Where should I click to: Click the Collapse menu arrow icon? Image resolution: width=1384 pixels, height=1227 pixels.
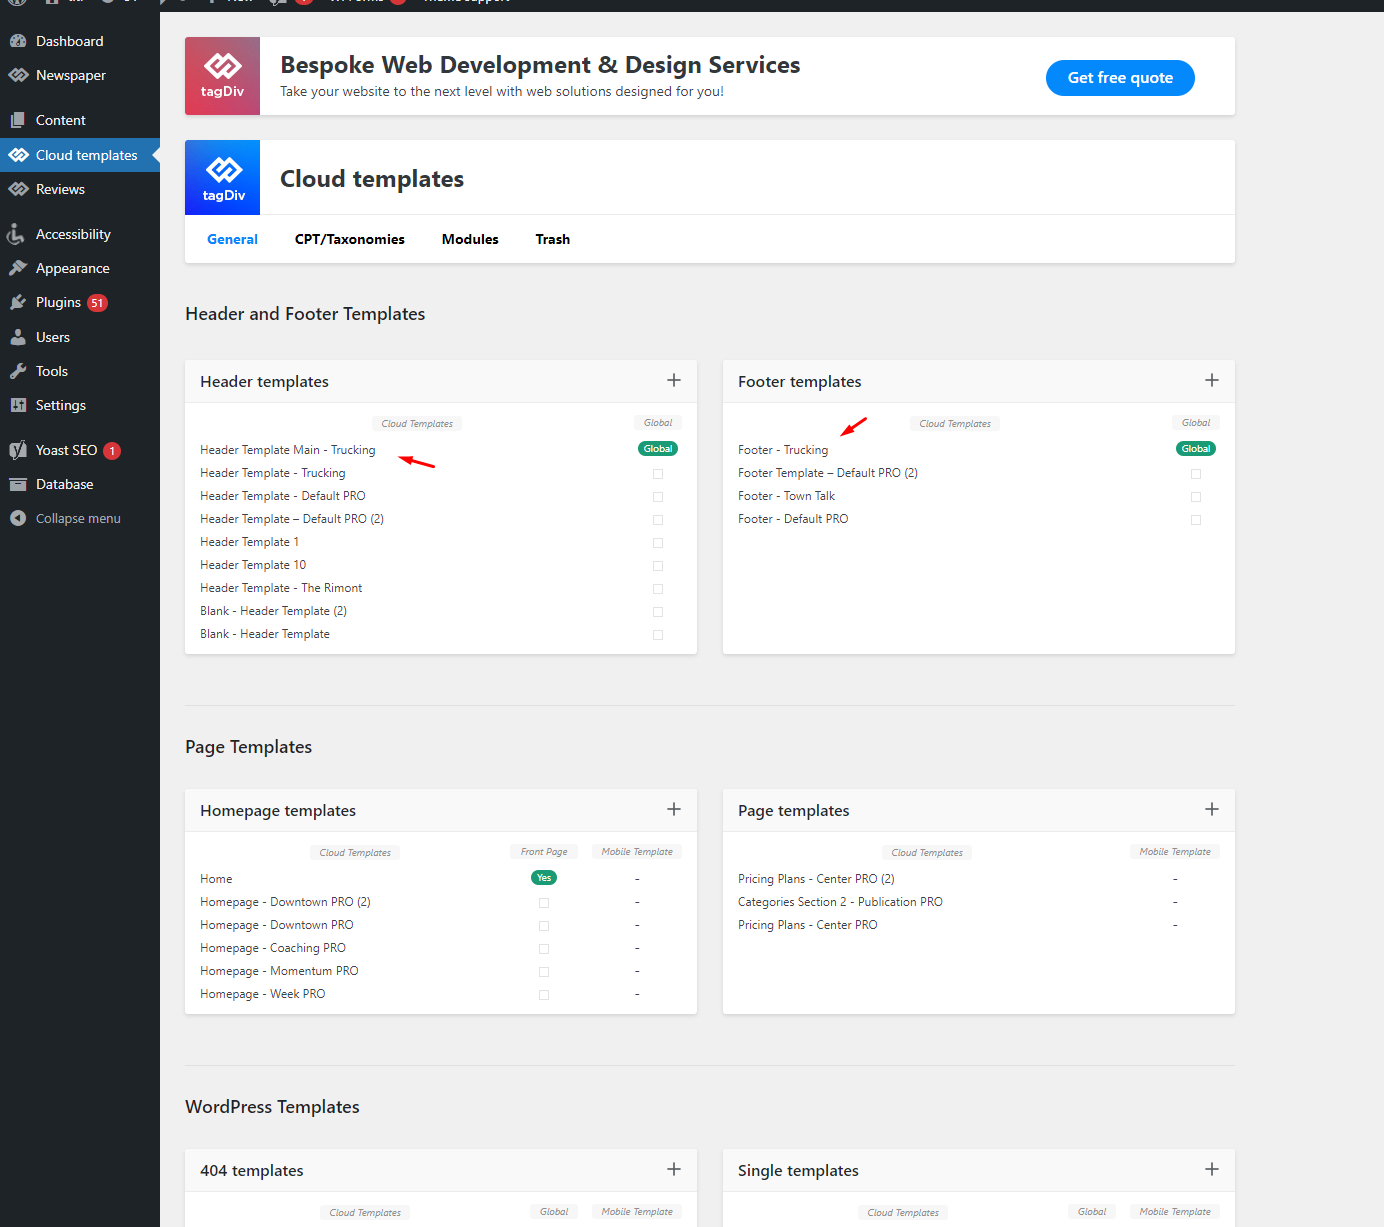pyautogui.click(x=18, y=518)
